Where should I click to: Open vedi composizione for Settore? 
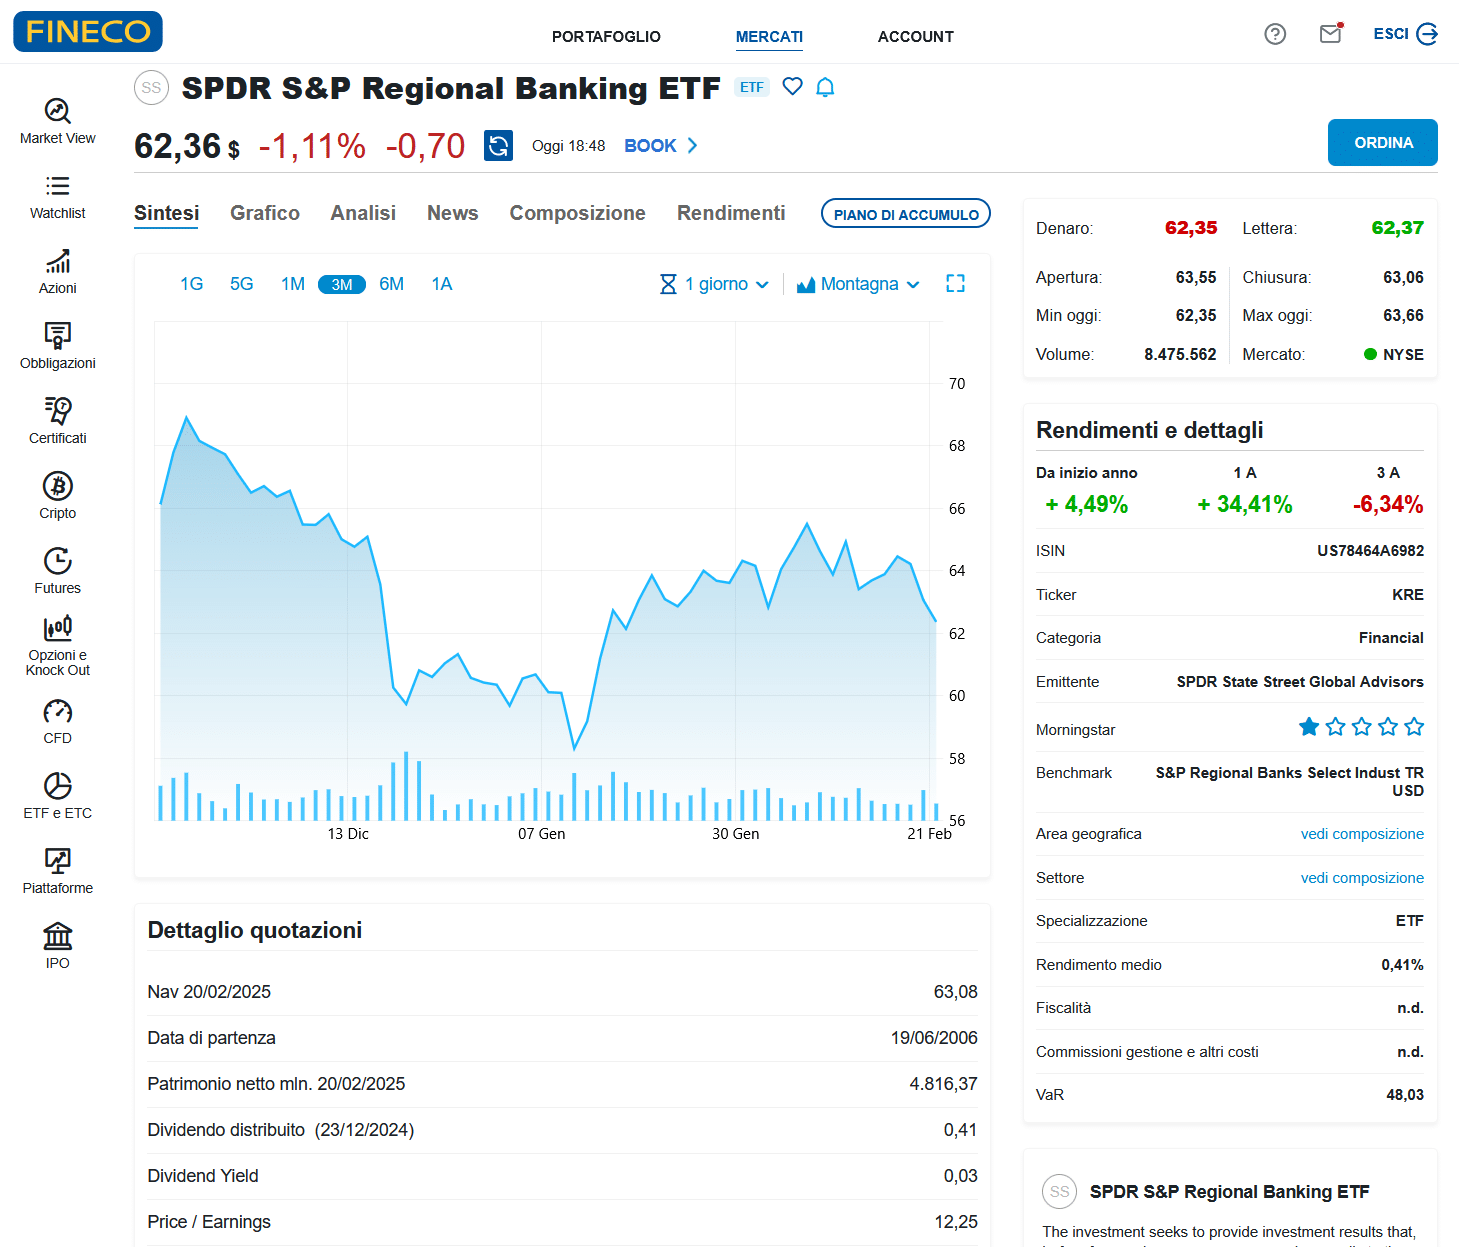(x=1362, y=878)
